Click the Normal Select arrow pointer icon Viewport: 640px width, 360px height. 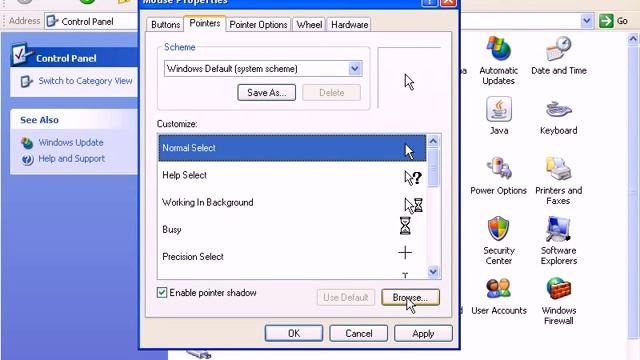click(409, 151)
